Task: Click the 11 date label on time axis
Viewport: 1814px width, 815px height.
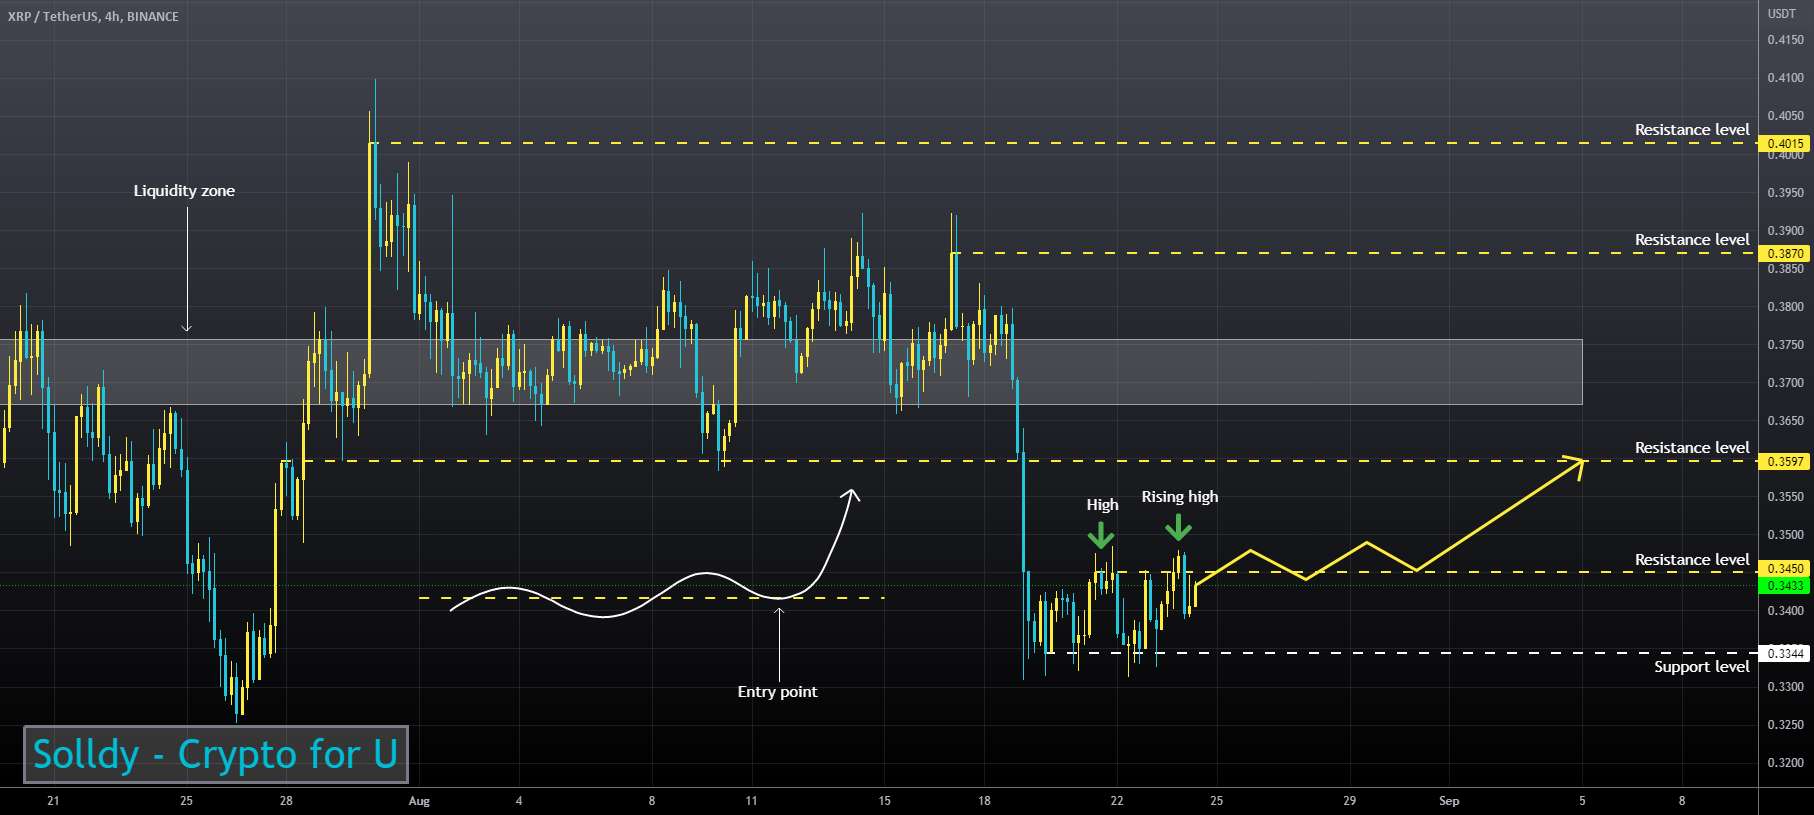Action: click(x=751, y=801)
